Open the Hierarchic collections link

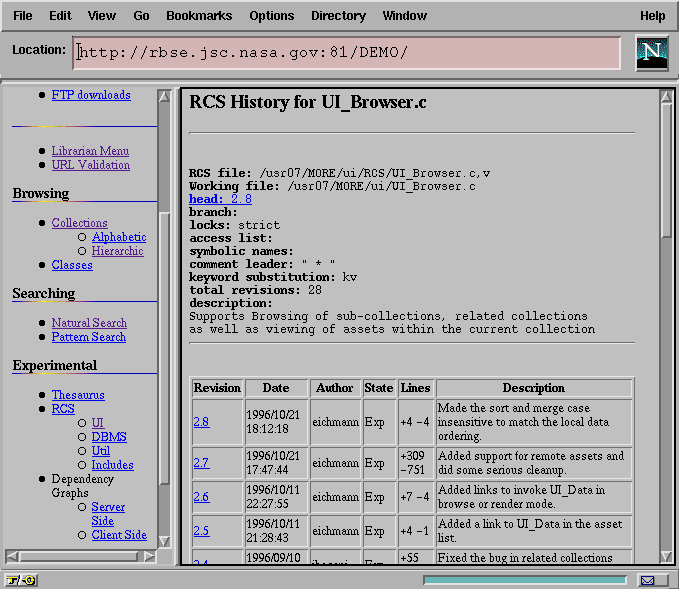118,251
